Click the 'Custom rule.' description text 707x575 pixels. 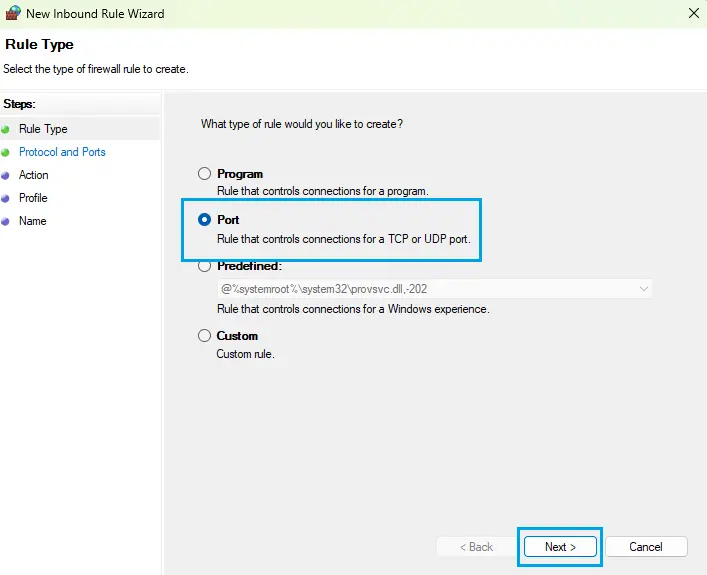click(x=245, y=354)
